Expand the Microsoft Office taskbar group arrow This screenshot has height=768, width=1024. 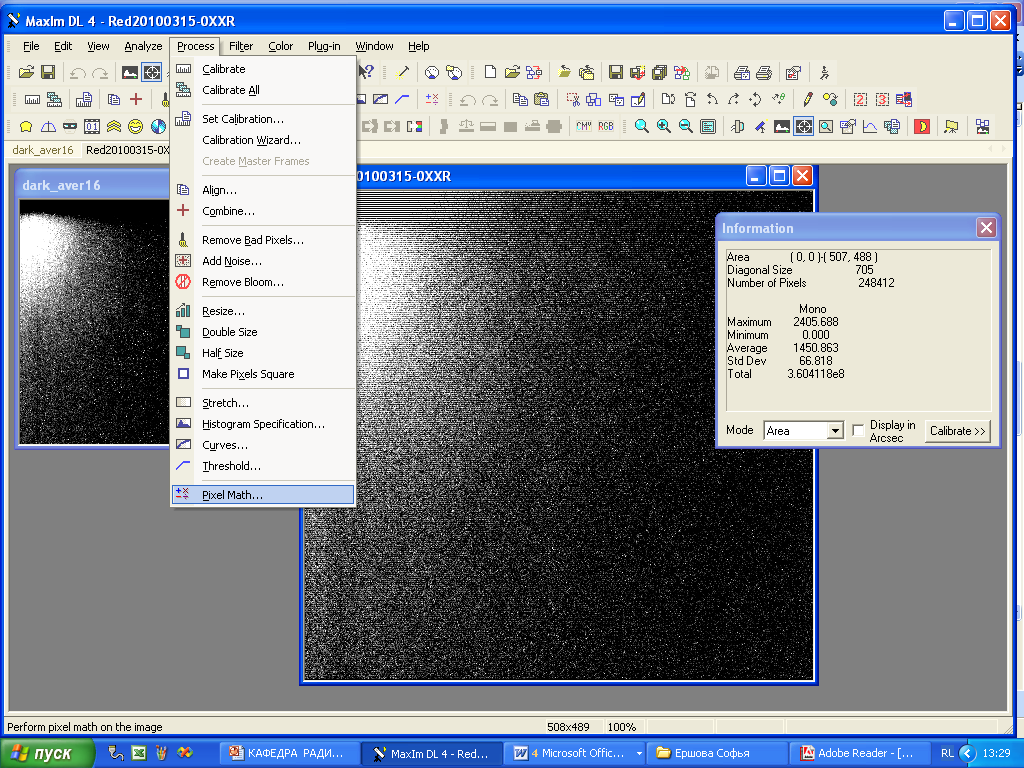(x=639, y=753)
